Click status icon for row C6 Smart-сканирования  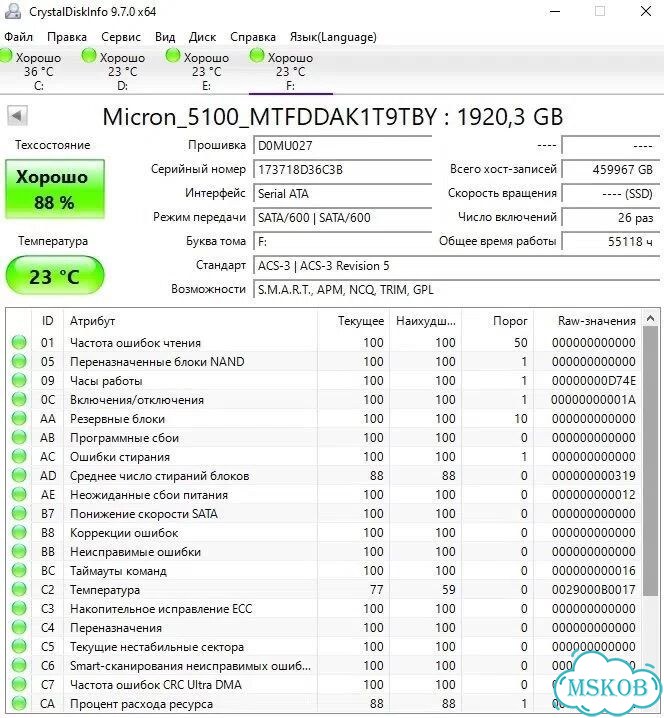pos(19,665)
